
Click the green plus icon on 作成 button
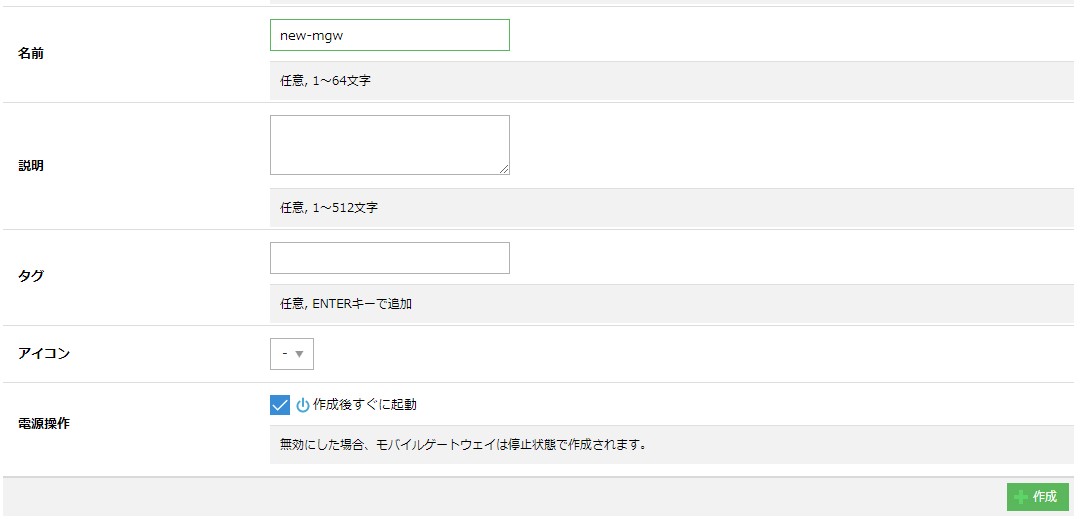(x=1020, y=497)
